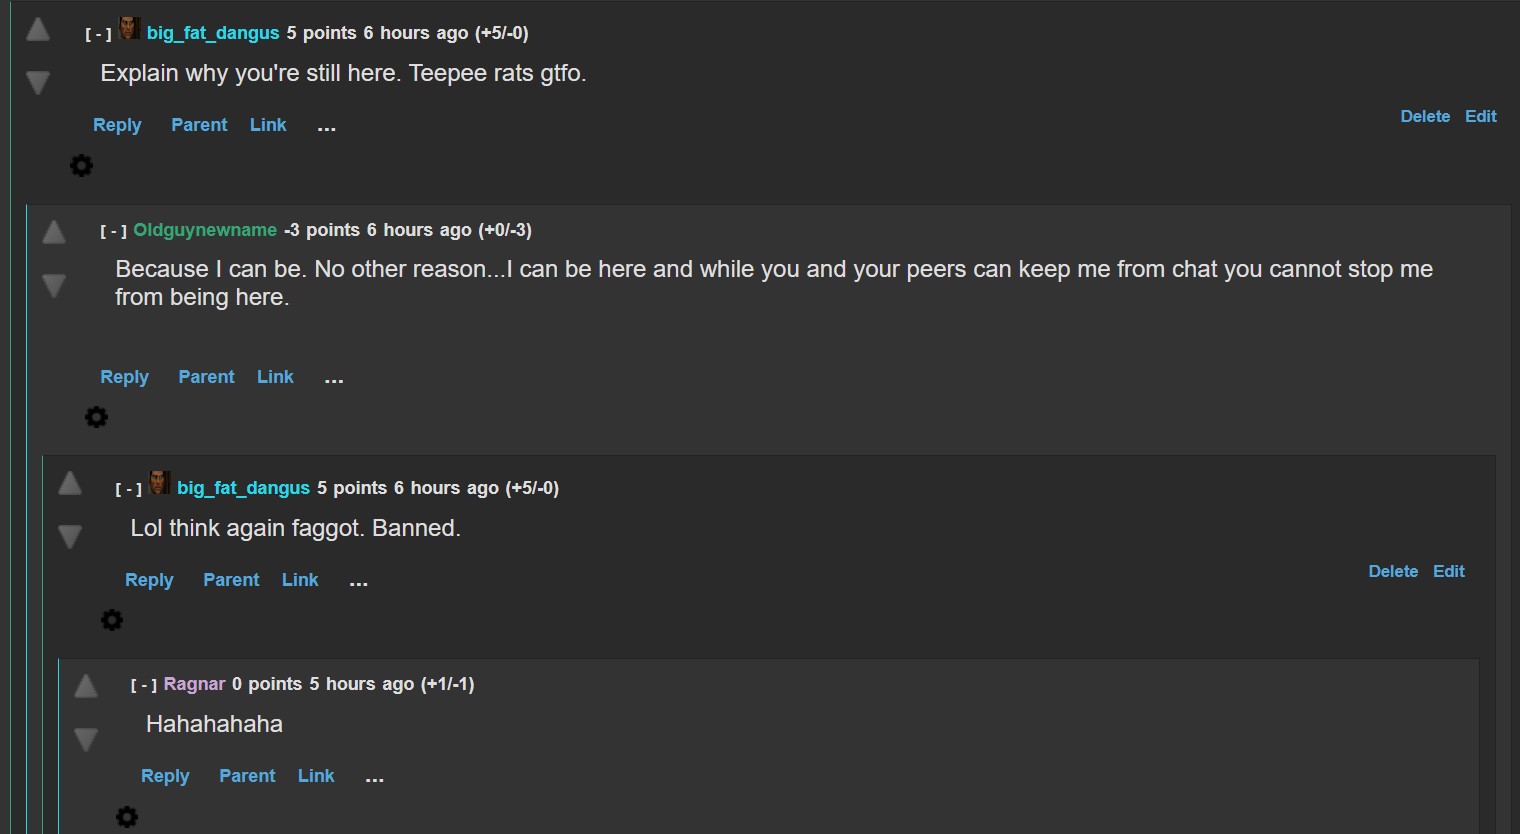This screenshot has width=1520, height=834.
Task: Click big_fat_dangus avatar in Banned reply
Action: [x=159, y=484]
